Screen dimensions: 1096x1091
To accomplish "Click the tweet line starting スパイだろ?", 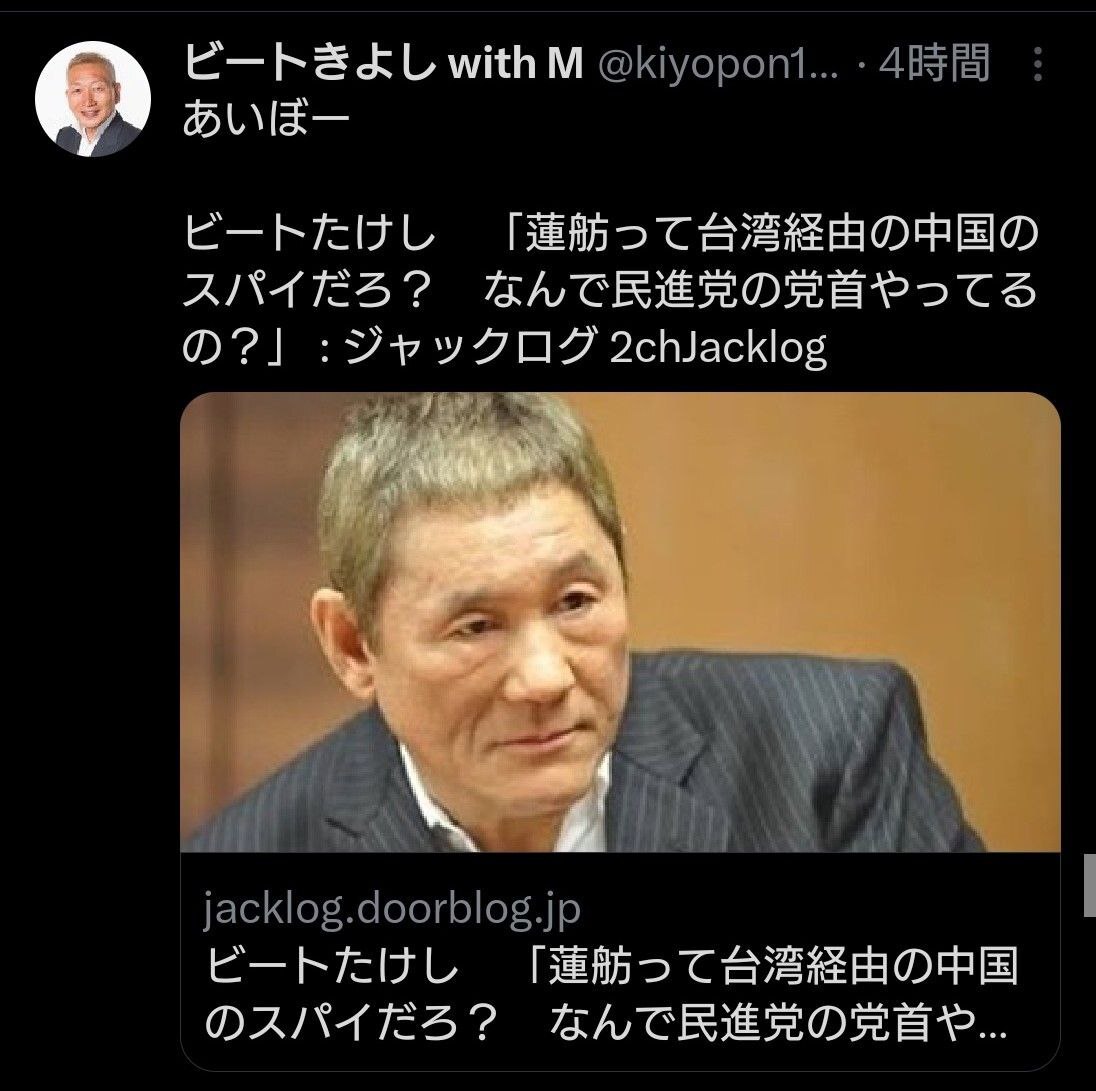I will 610,290.
